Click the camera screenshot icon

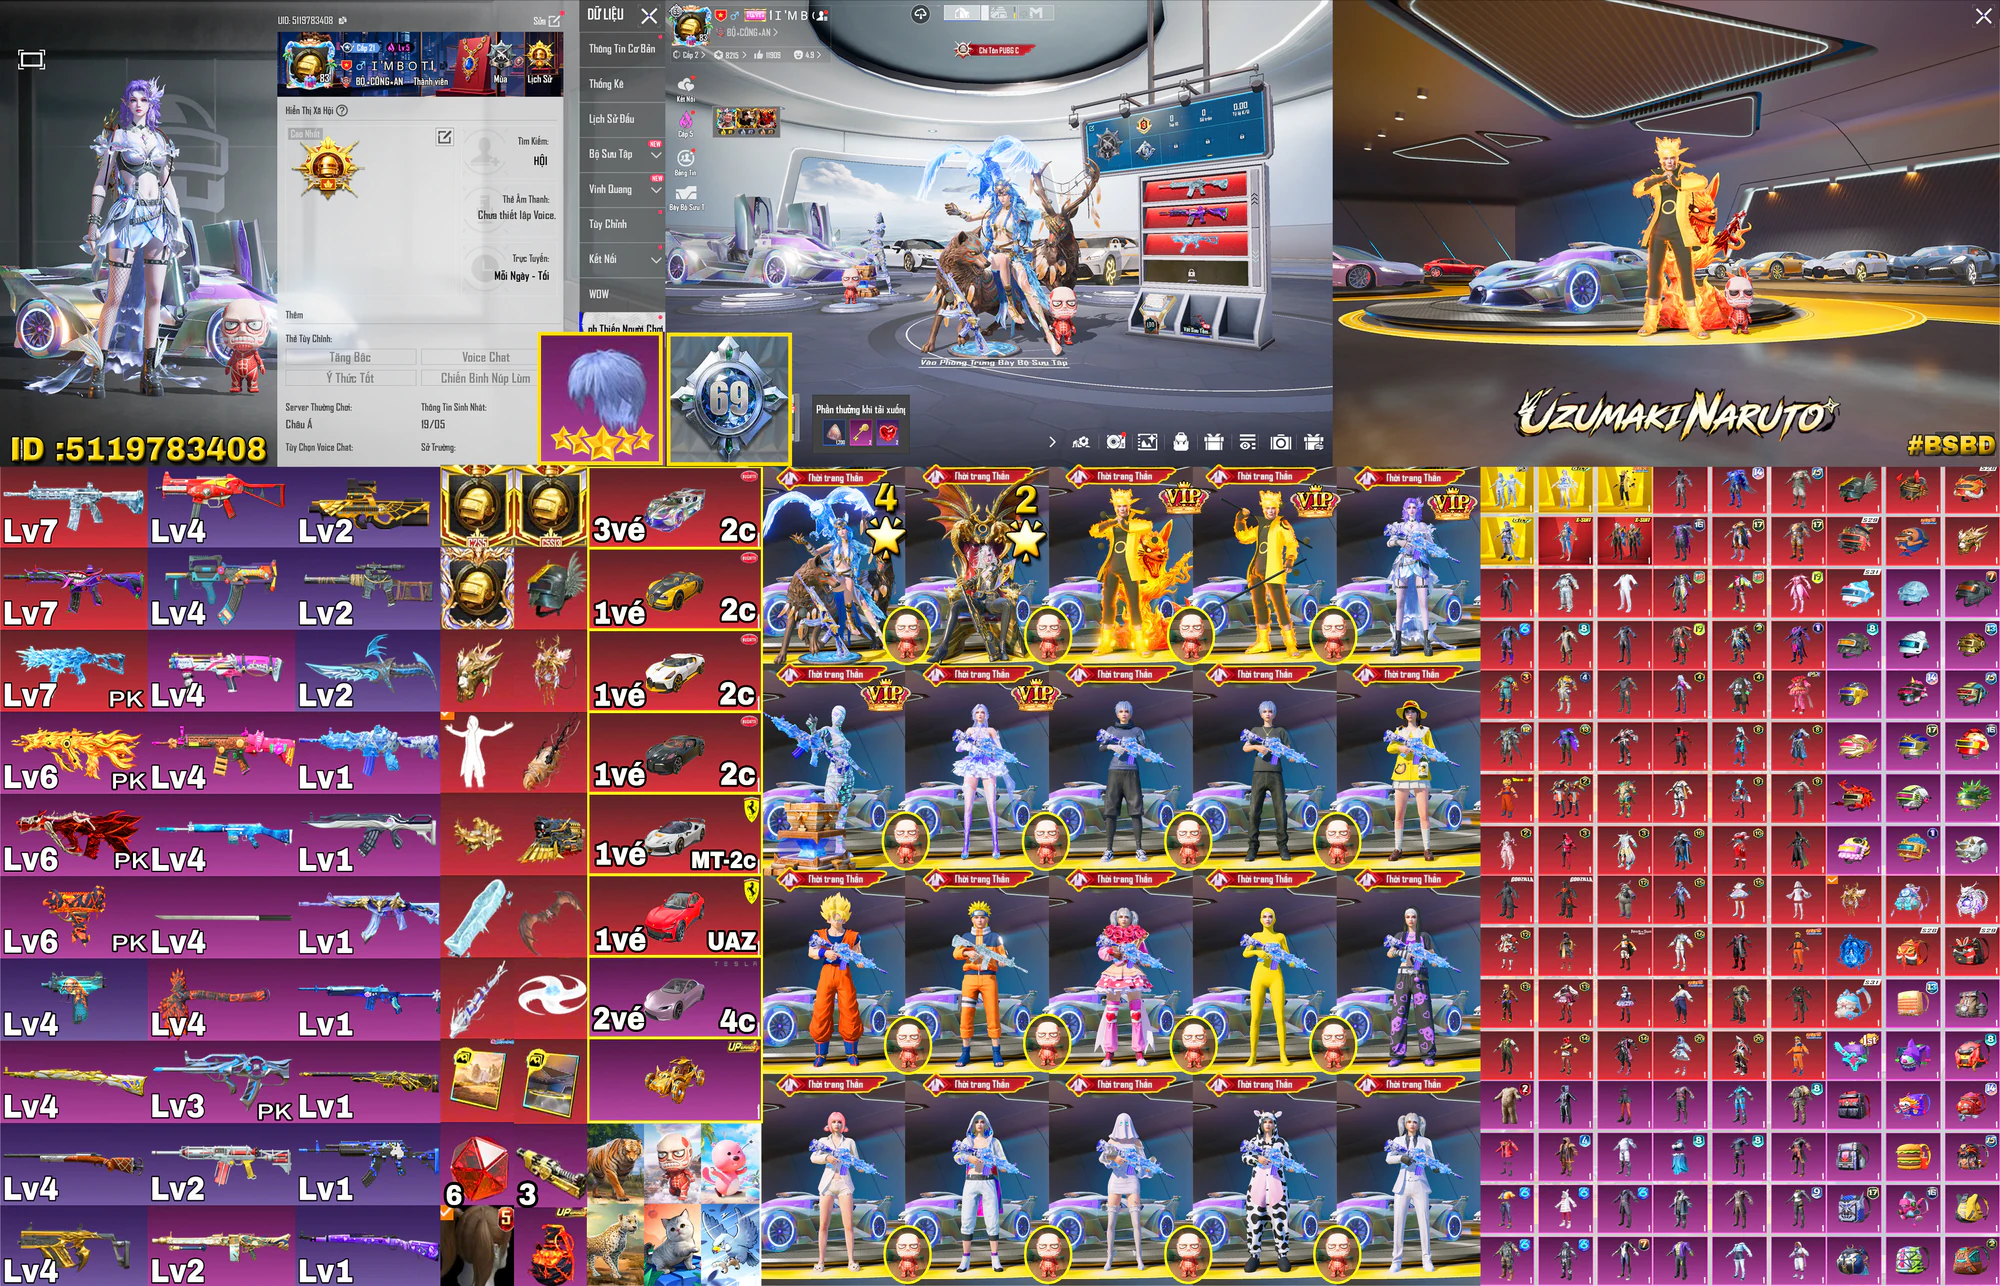click(1280, 441)
